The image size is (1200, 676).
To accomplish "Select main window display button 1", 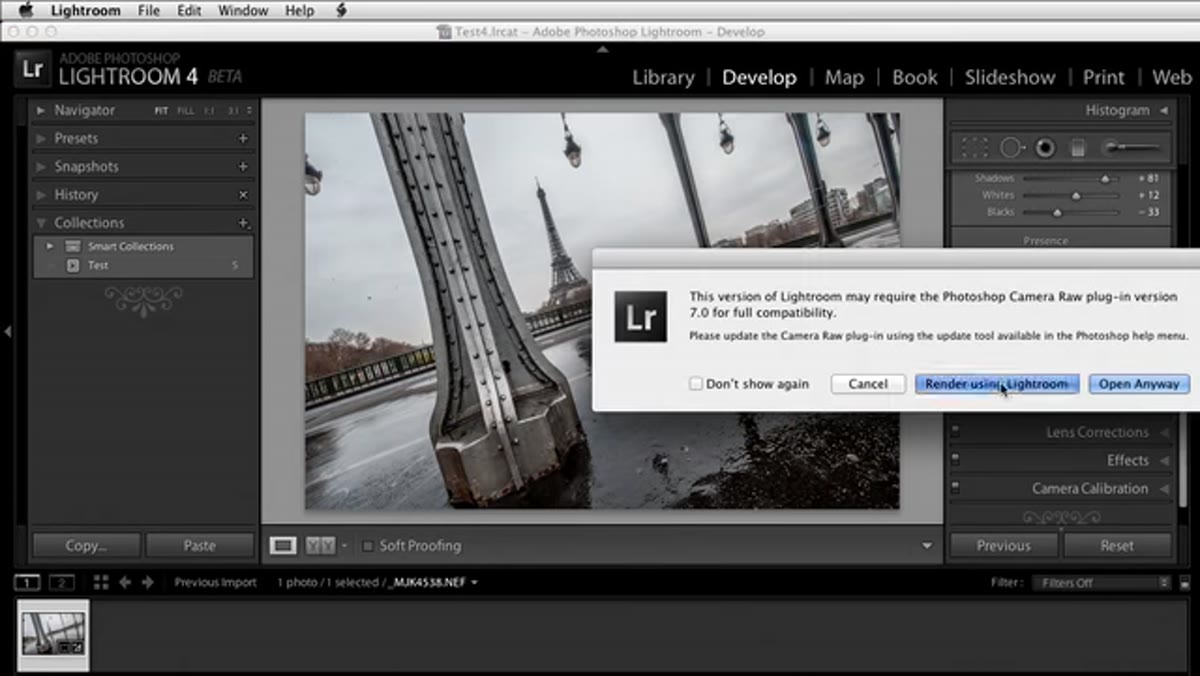I will click(x=28, y=582).
